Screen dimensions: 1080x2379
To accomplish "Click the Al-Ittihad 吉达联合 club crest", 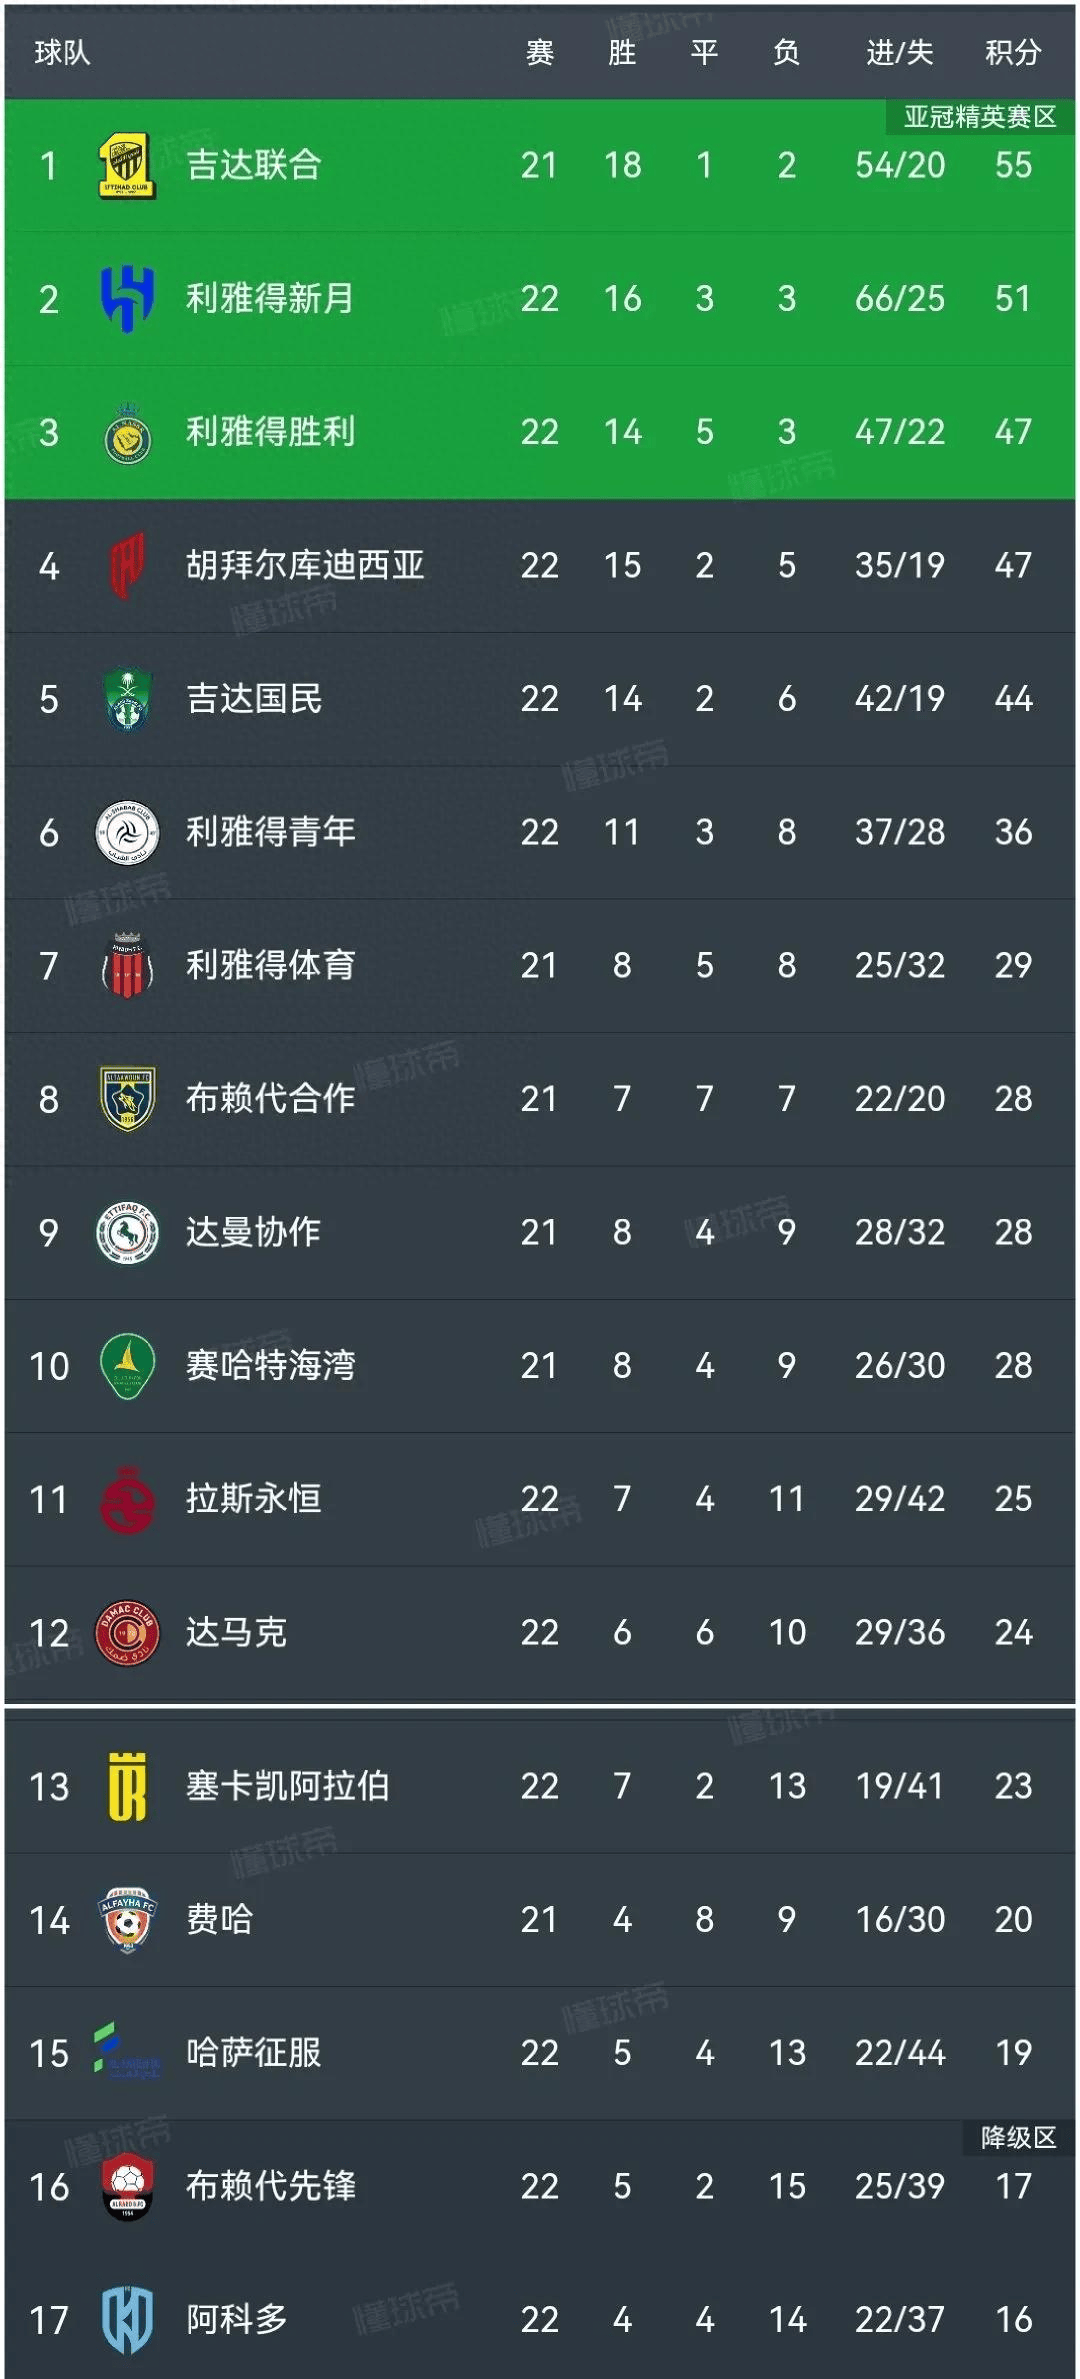I will pos(130,167).
